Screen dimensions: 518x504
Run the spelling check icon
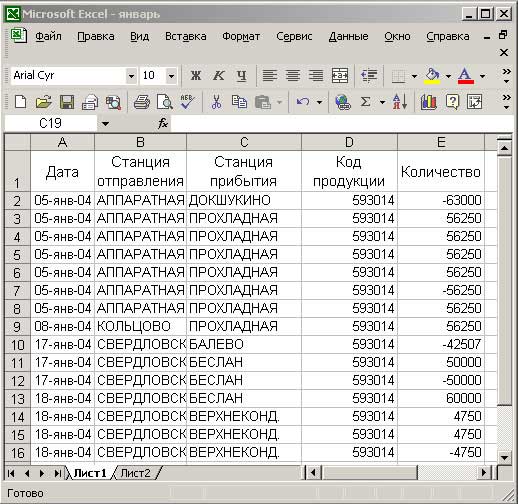click(187, 102)
